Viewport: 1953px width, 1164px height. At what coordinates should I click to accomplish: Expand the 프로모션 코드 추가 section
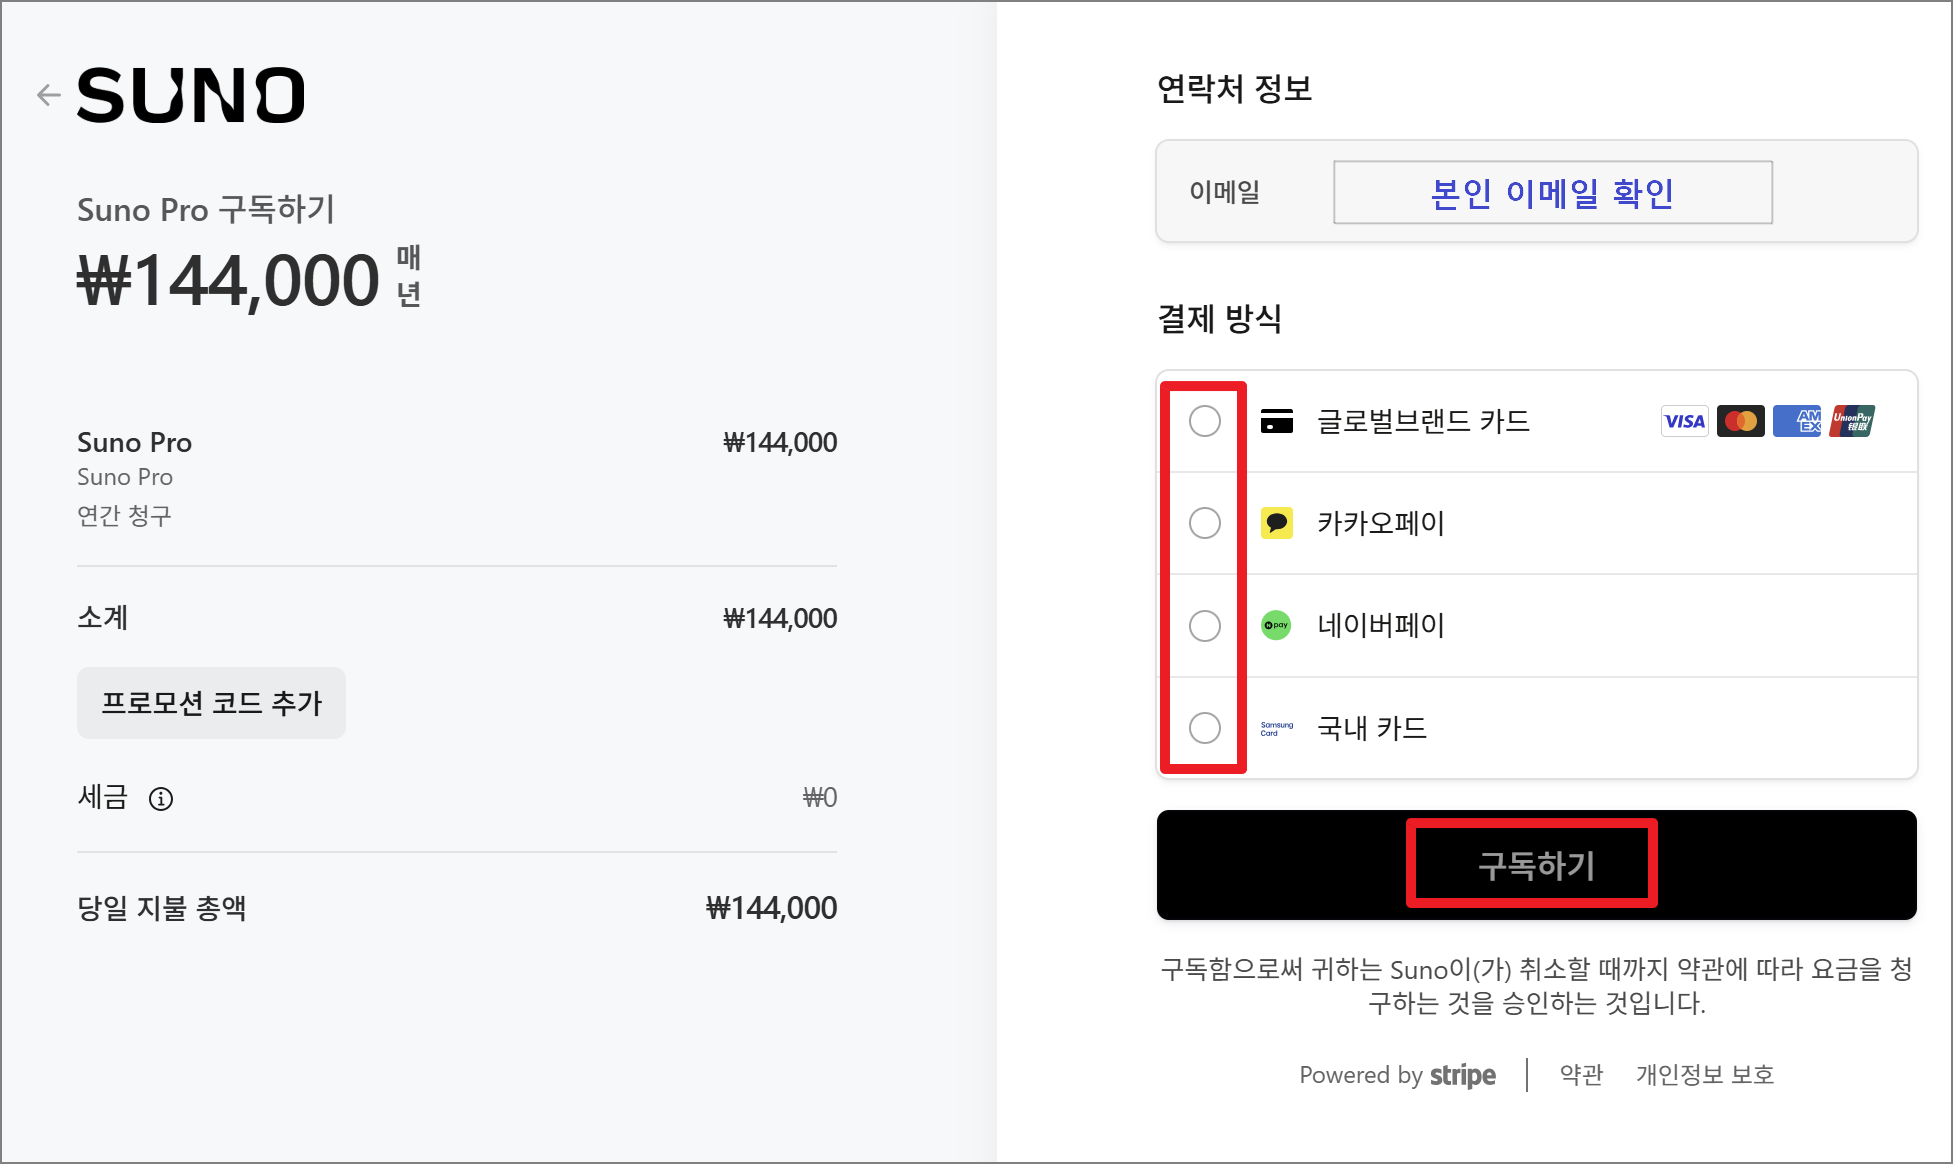click(x=211, y=703)
